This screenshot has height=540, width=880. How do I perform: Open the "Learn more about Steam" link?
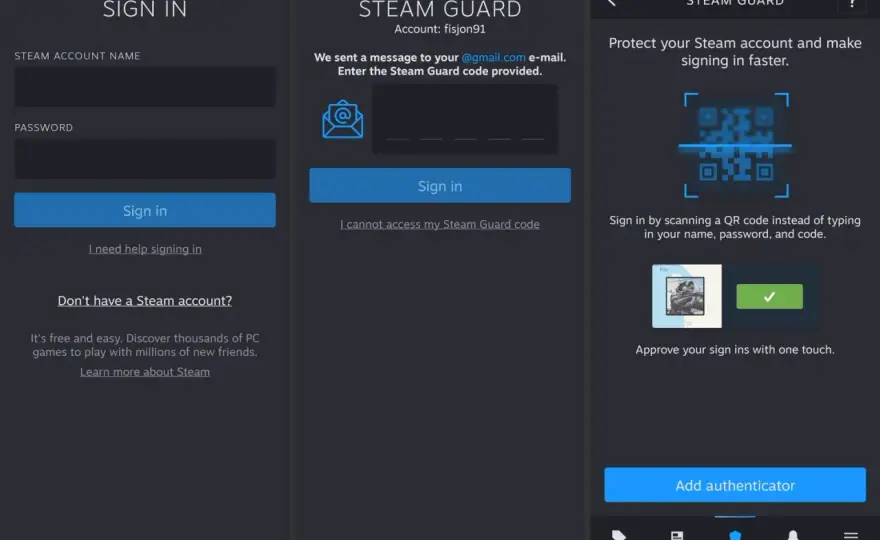(x=145, y=372)
